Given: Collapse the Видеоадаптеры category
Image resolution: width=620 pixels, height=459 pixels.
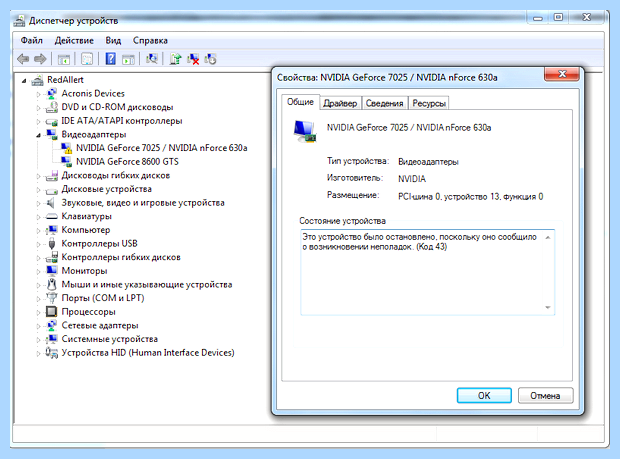Looking at the screenshot, I should 38,135.
